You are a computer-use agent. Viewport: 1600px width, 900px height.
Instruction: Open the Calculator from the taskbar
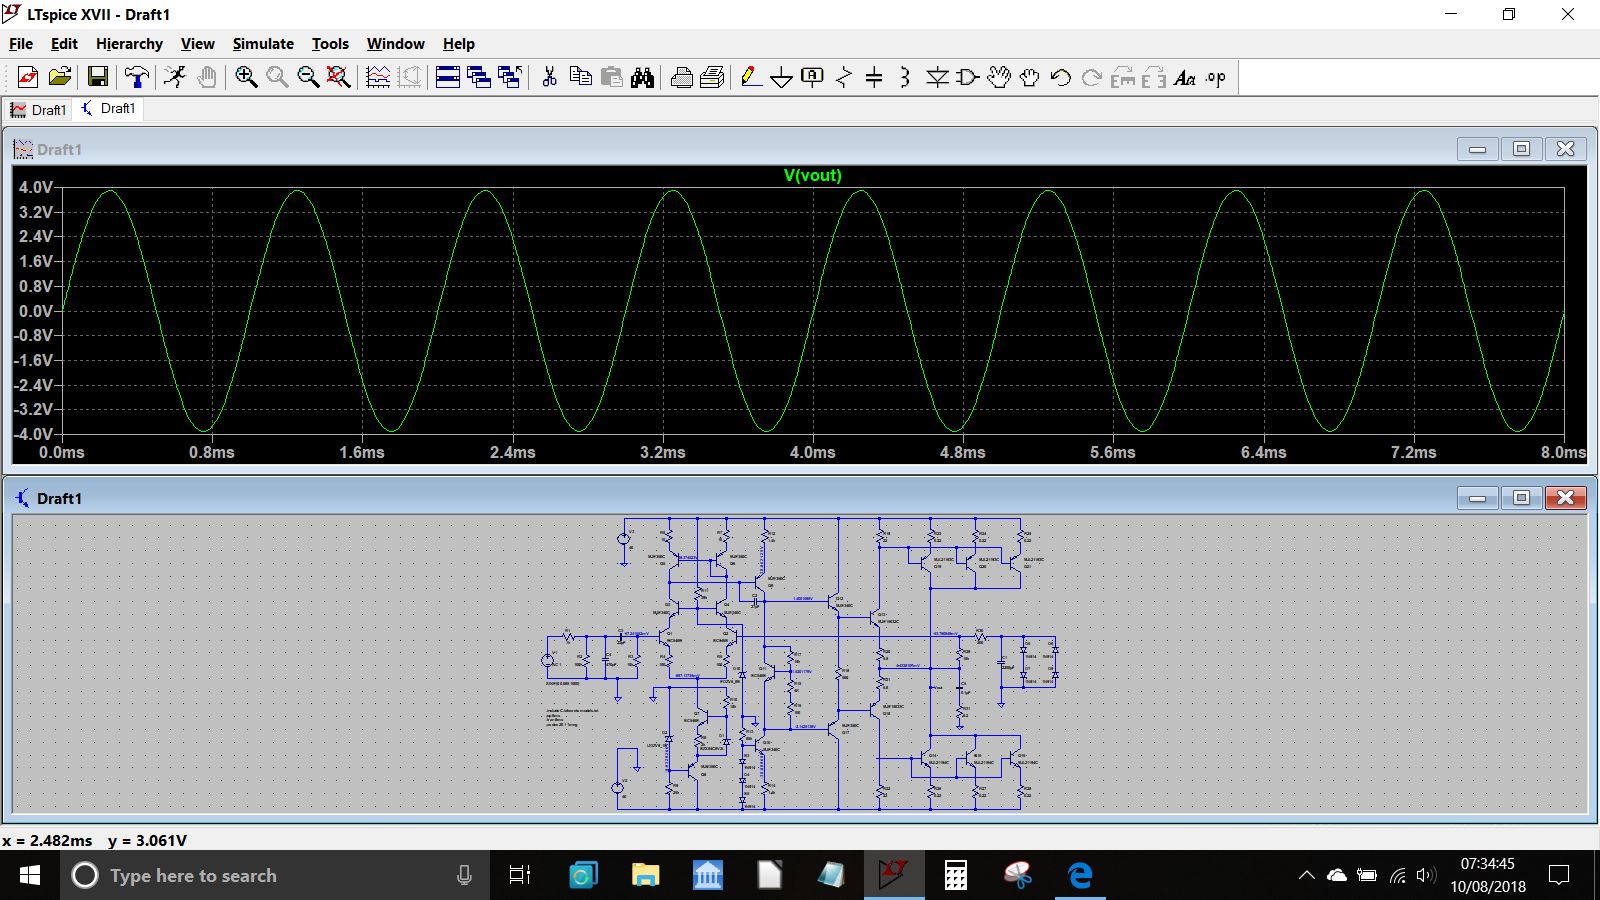tap(956, 876)
